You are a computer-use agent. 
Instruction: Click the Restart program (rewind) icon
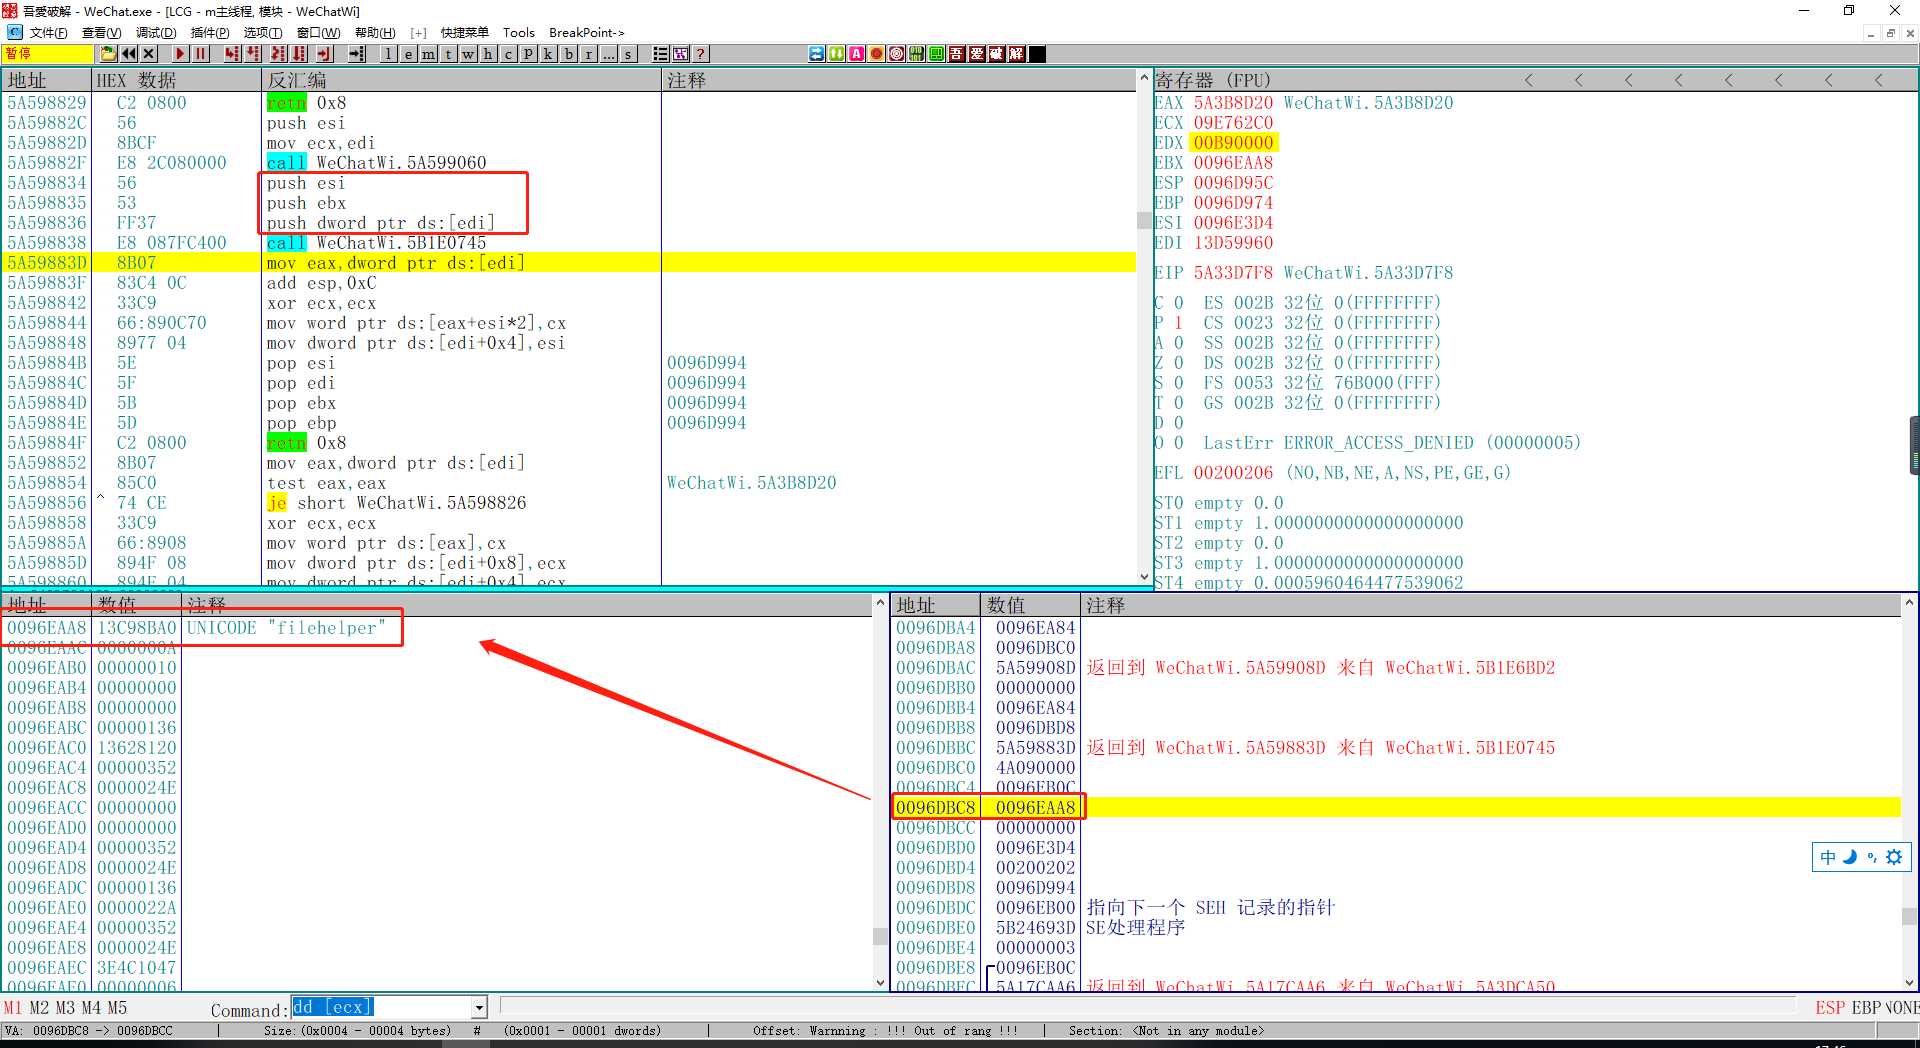click(129, 54)
